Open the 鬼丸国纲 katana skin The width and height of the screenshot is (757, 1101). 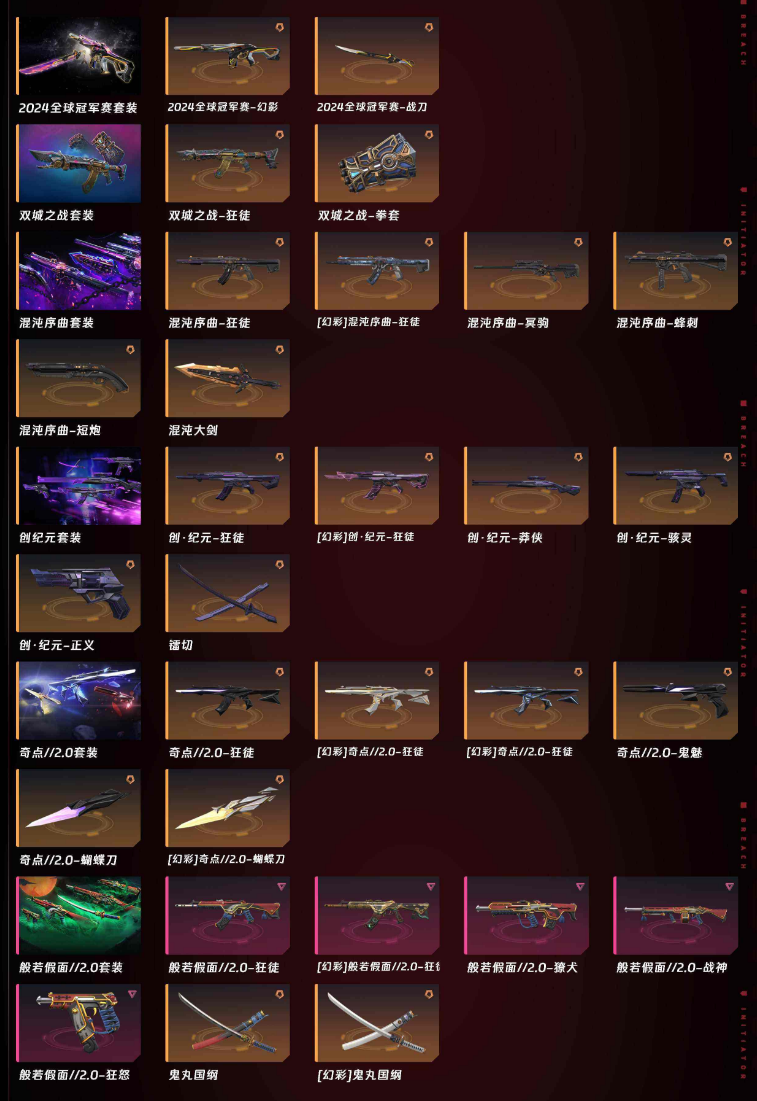click(228, 1023)
